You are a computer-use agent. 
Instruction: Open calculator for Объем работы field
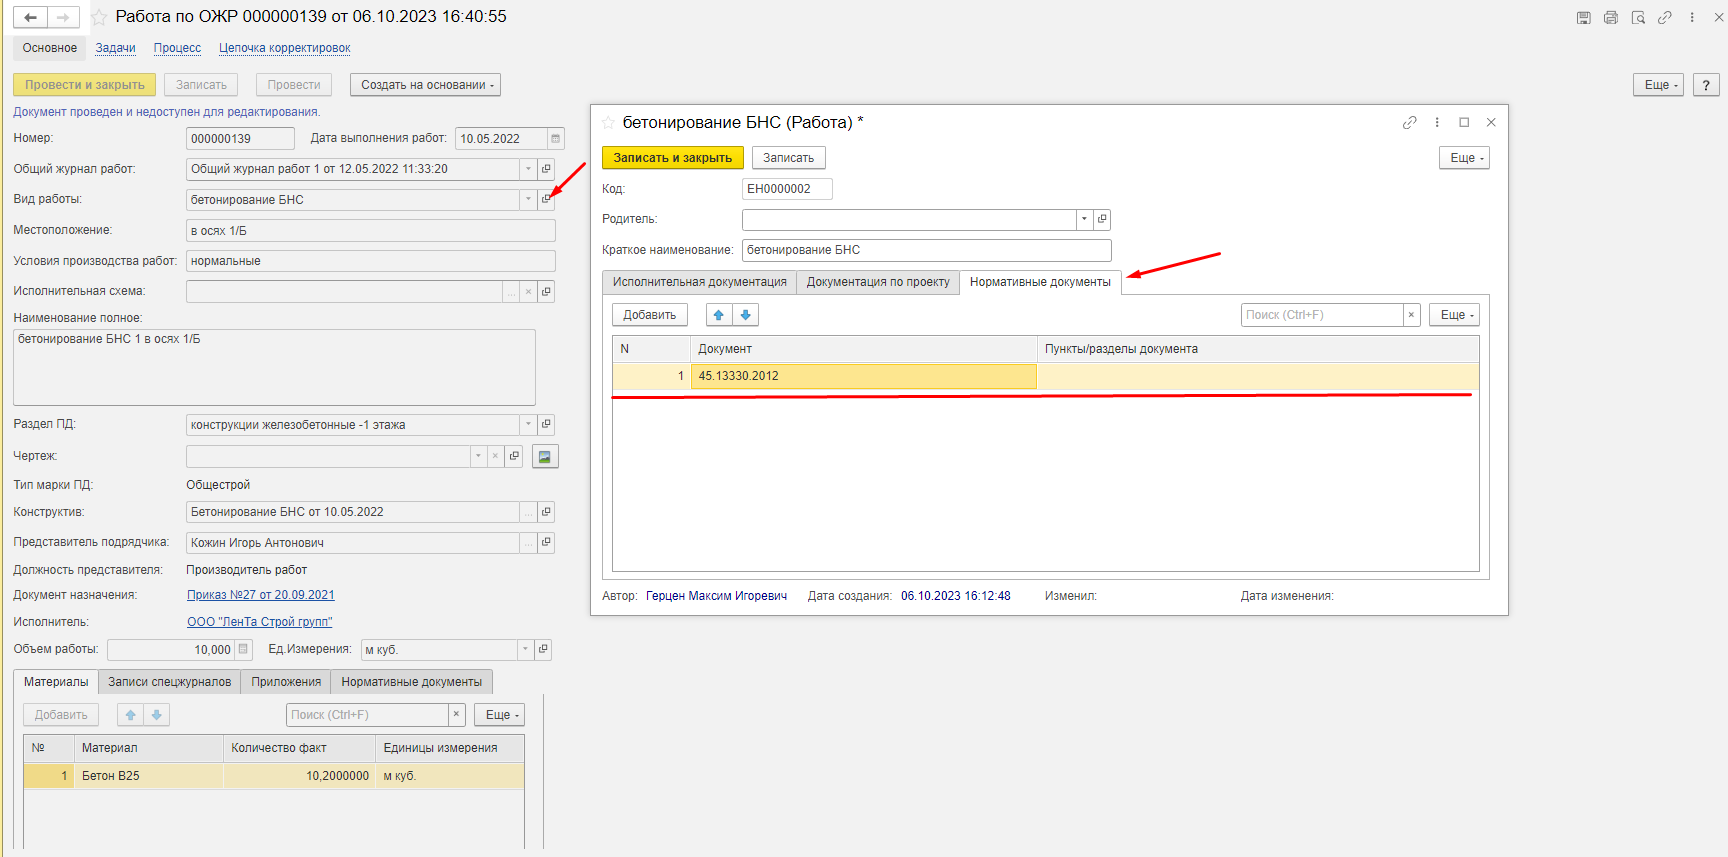[x=243, y=650]
